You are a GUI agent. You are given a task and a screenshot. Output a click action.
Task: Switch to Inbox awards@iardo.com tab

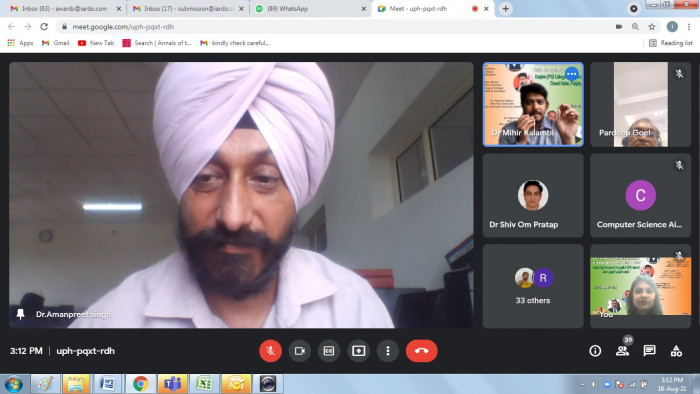(66, 8)
